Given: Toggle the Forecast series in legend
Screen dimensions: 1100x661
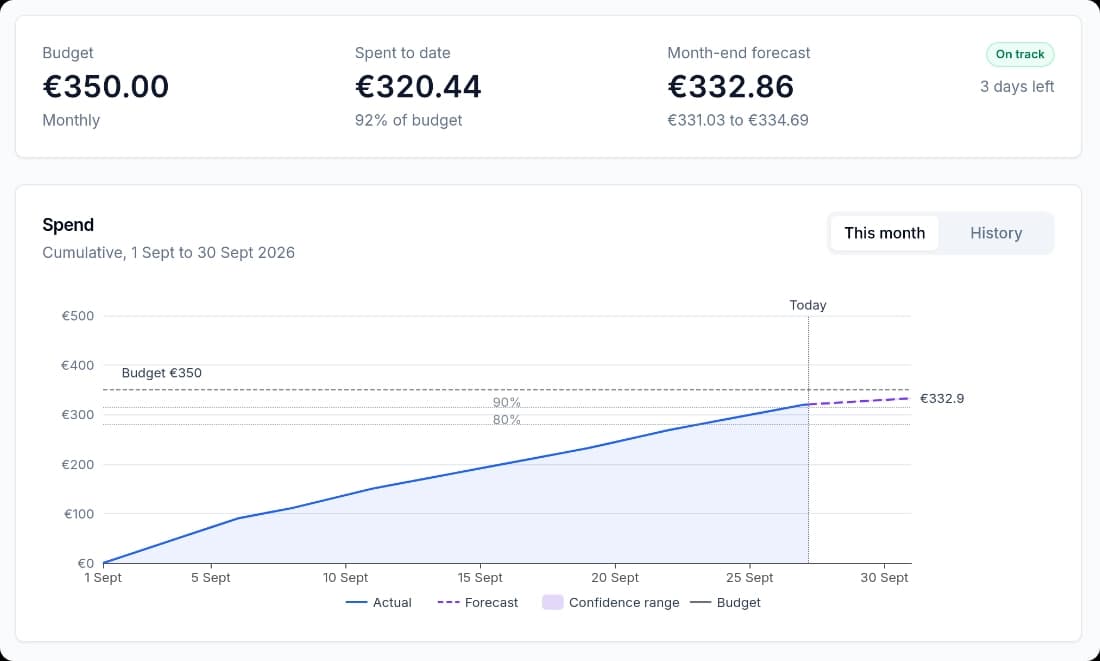Looking at the screenshot, I should tap(477, 602).
